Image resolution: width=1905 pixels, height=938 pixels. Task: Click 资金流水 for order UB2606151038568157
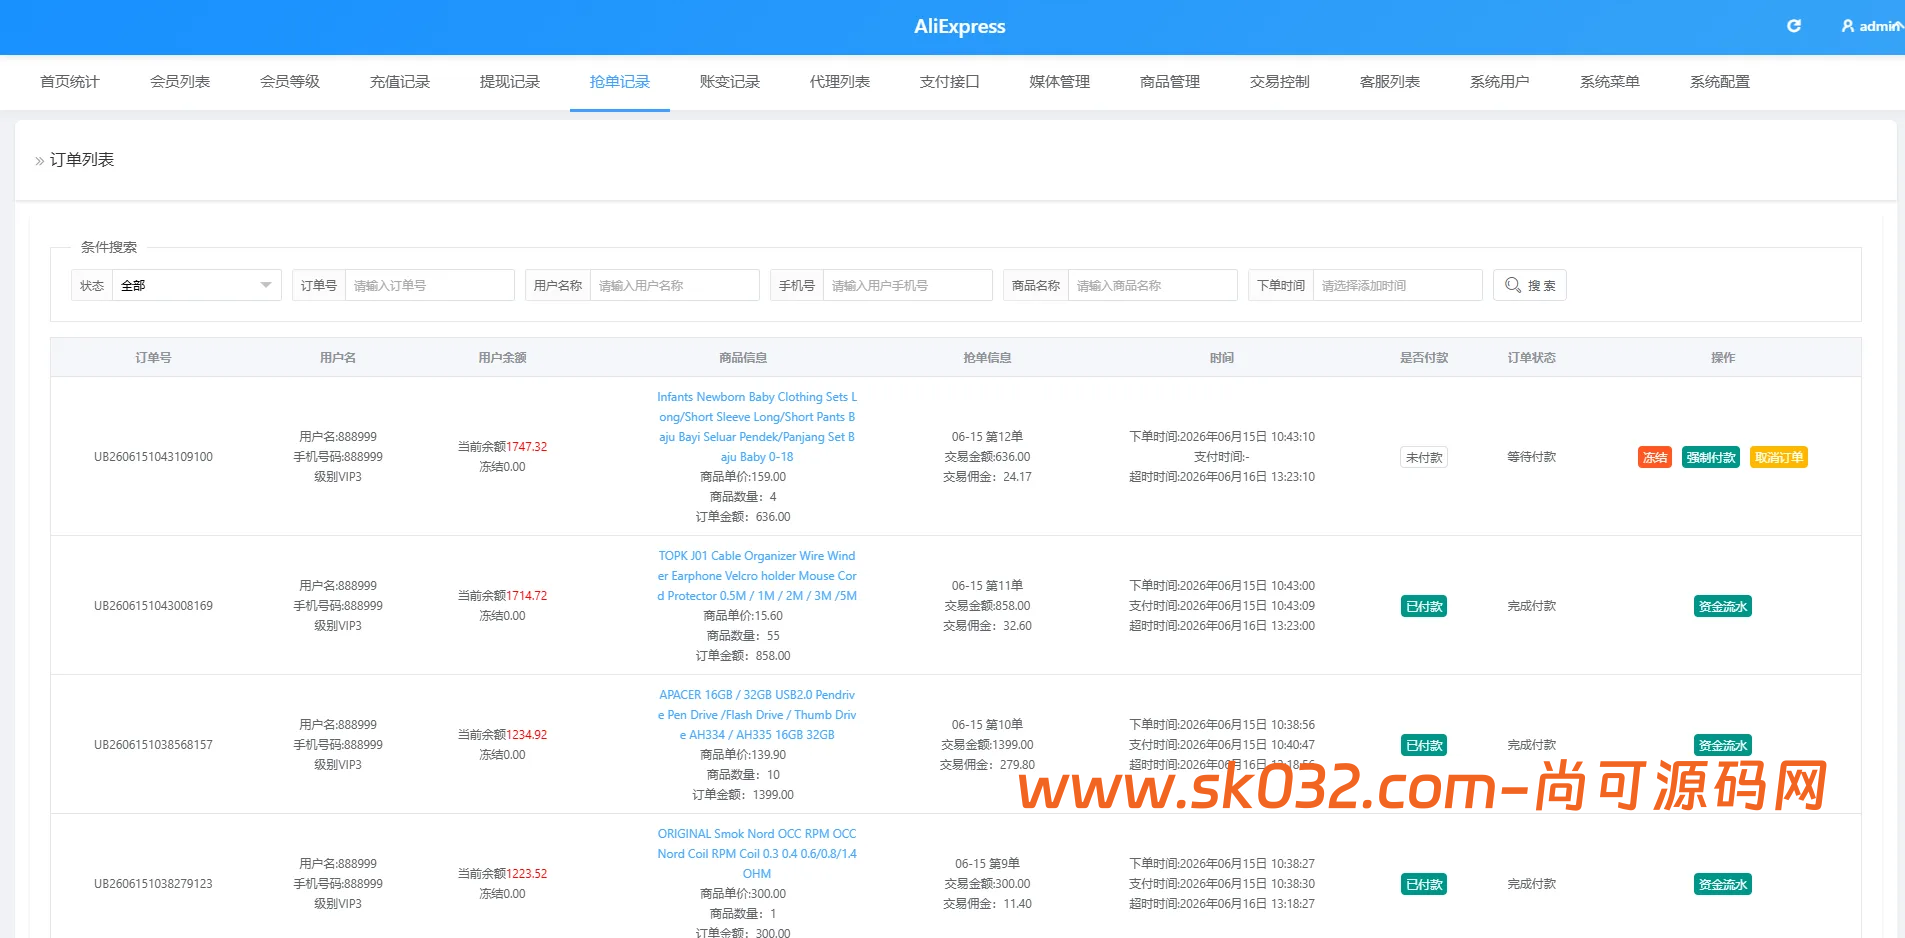point(1723,745)
